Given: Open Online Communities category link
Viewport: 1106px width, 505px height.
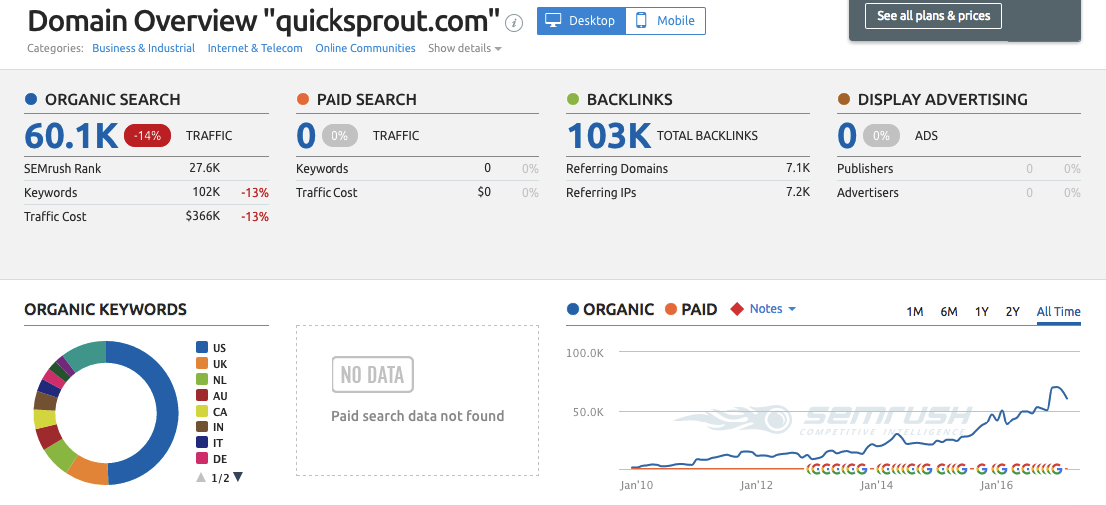Looking at the screenshot, I should click(365, 48).
